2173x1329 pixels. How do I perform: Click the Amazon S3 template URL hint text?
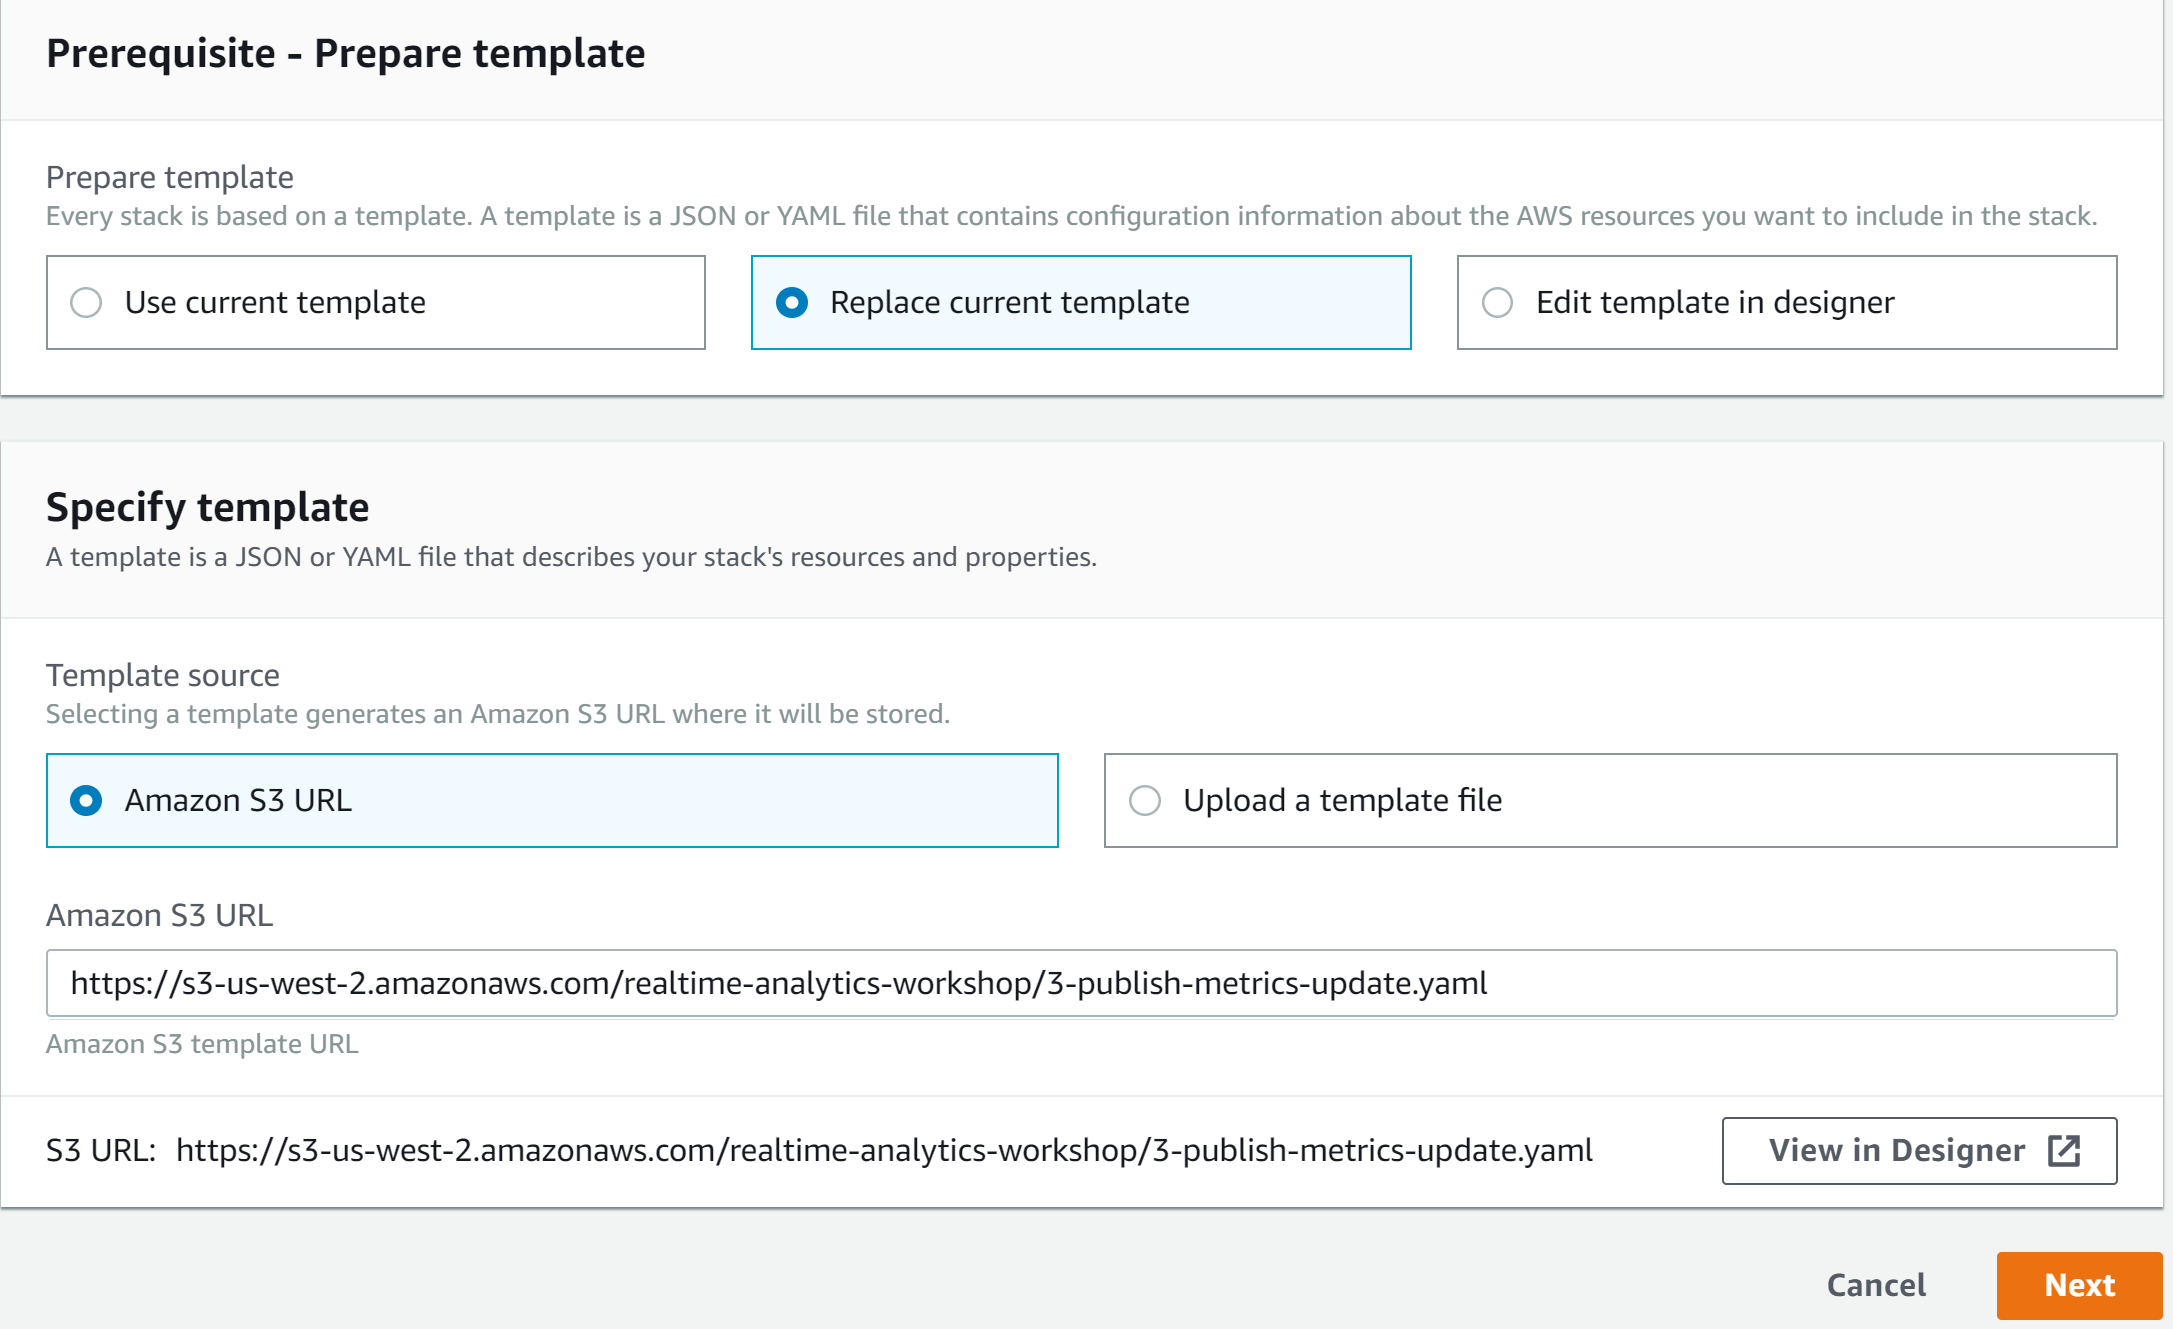[x=202, y=1044]
